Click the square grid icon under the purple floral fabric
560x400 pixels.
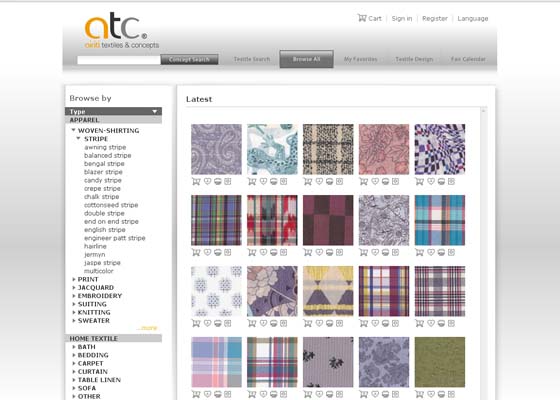pos(284,323)
